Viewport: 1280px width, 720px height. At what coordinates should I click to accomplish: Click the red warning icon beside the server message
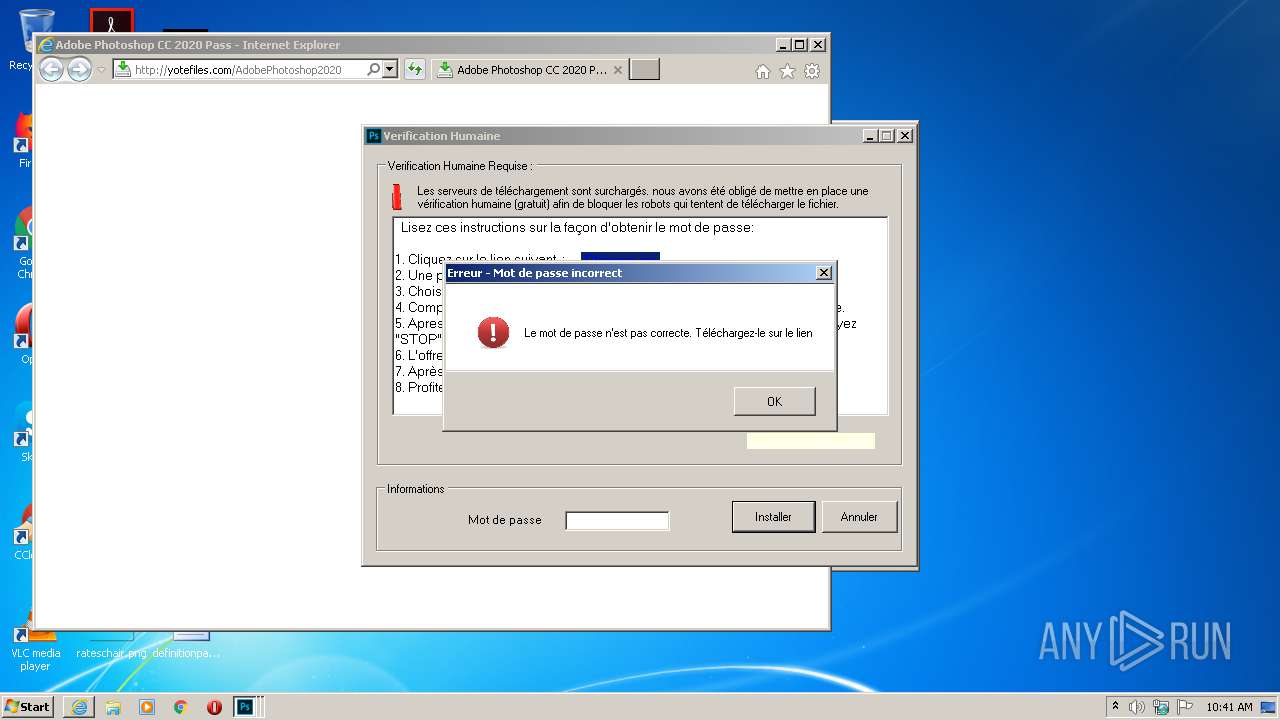tap(396, 197)
